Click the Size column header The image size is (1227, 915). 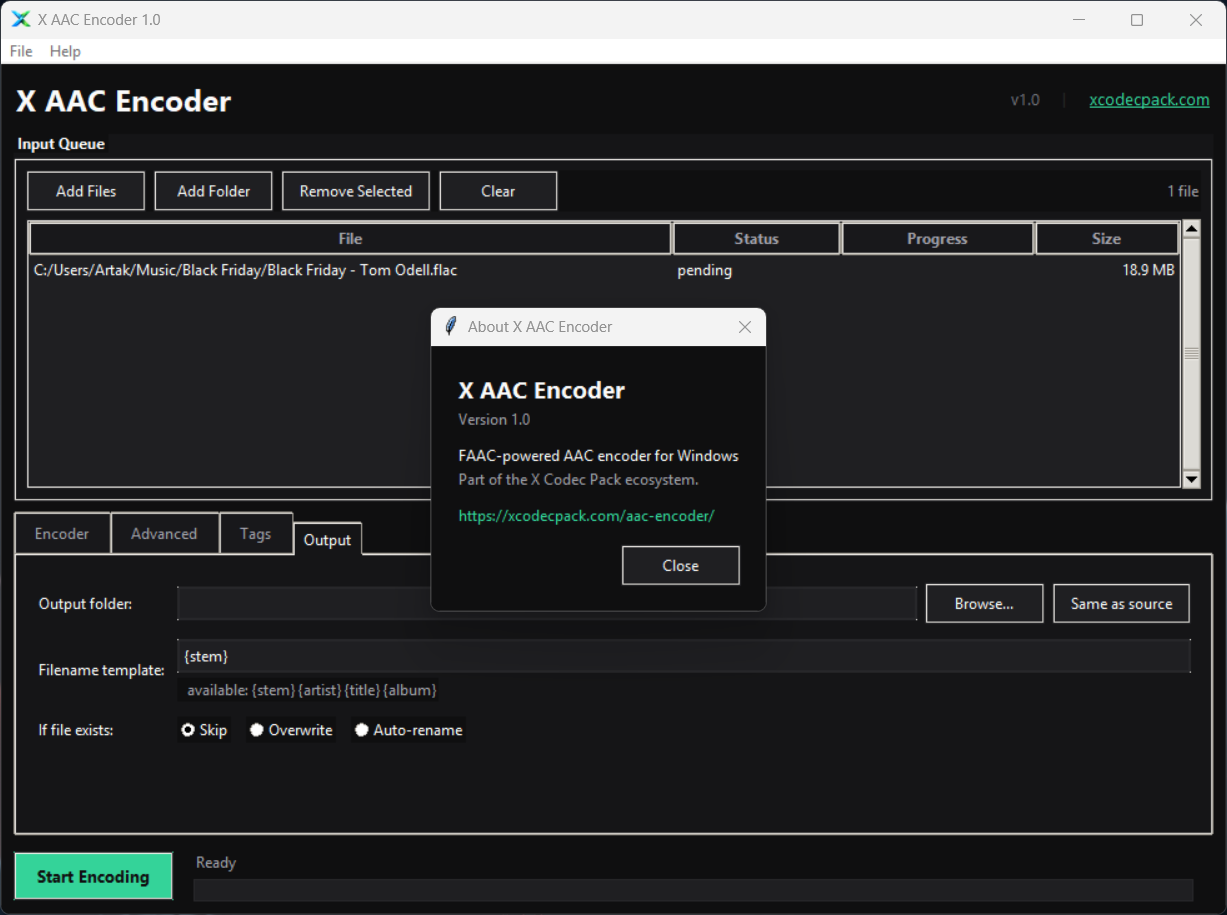[x=1106, y=239]
